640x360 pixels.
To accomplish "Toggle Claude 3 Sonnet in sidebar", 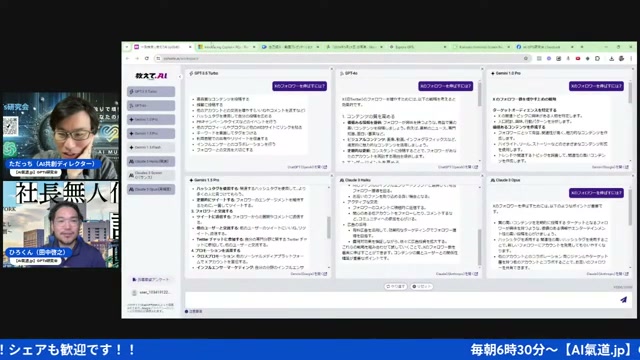I will [151, 175].
